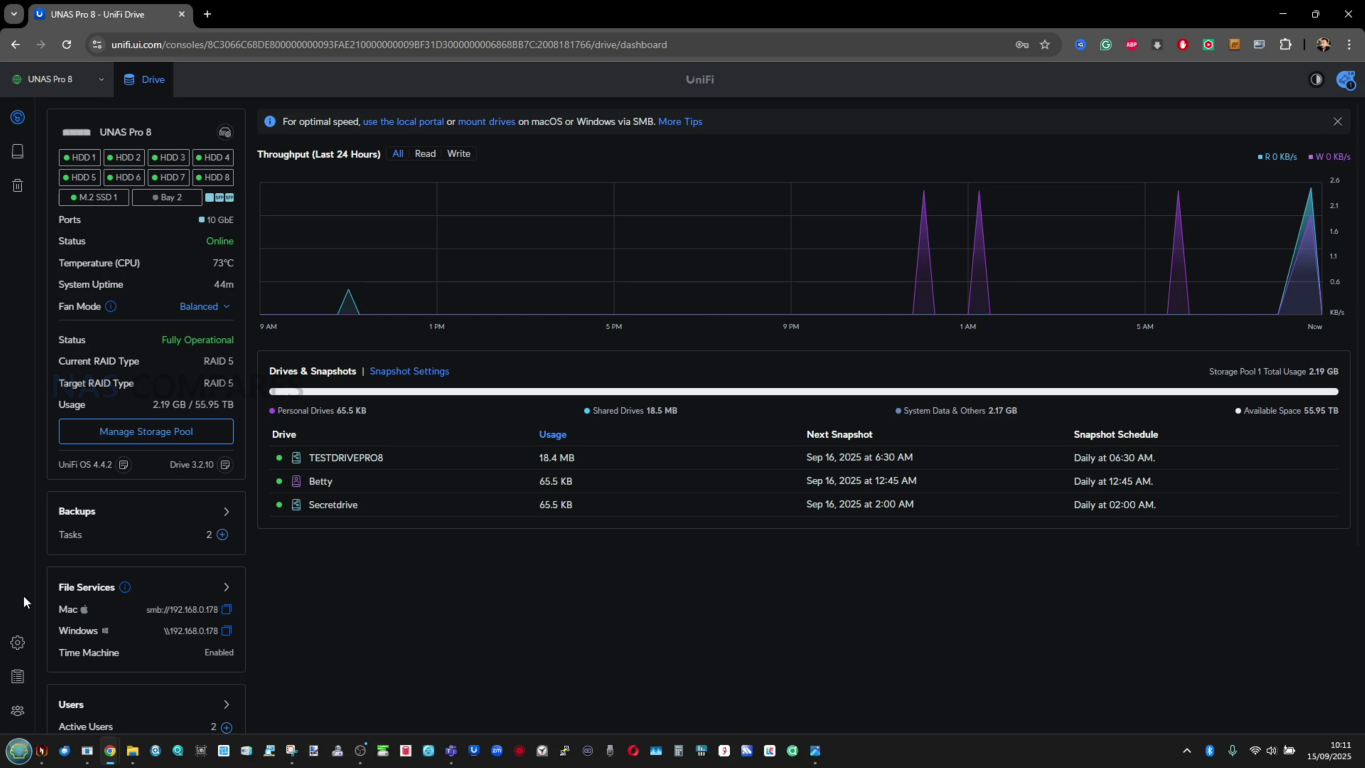Sort drives by Usage column header
Image resolution: width=1365 pixels, height=768 pixels.
coord(553,435)
